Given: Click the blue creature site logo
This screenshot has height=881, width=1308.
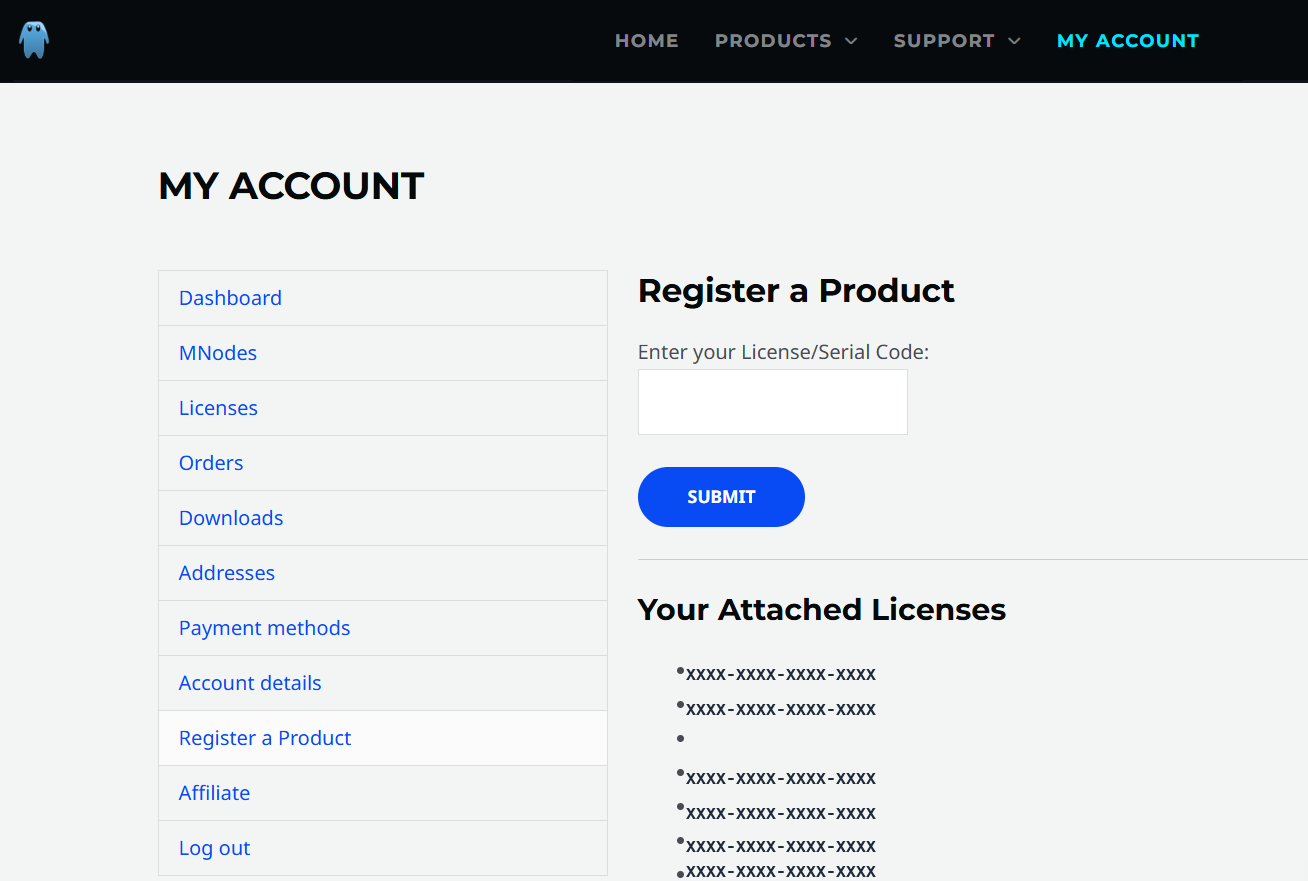Looking at the screenshot, I should pos(34,40).
